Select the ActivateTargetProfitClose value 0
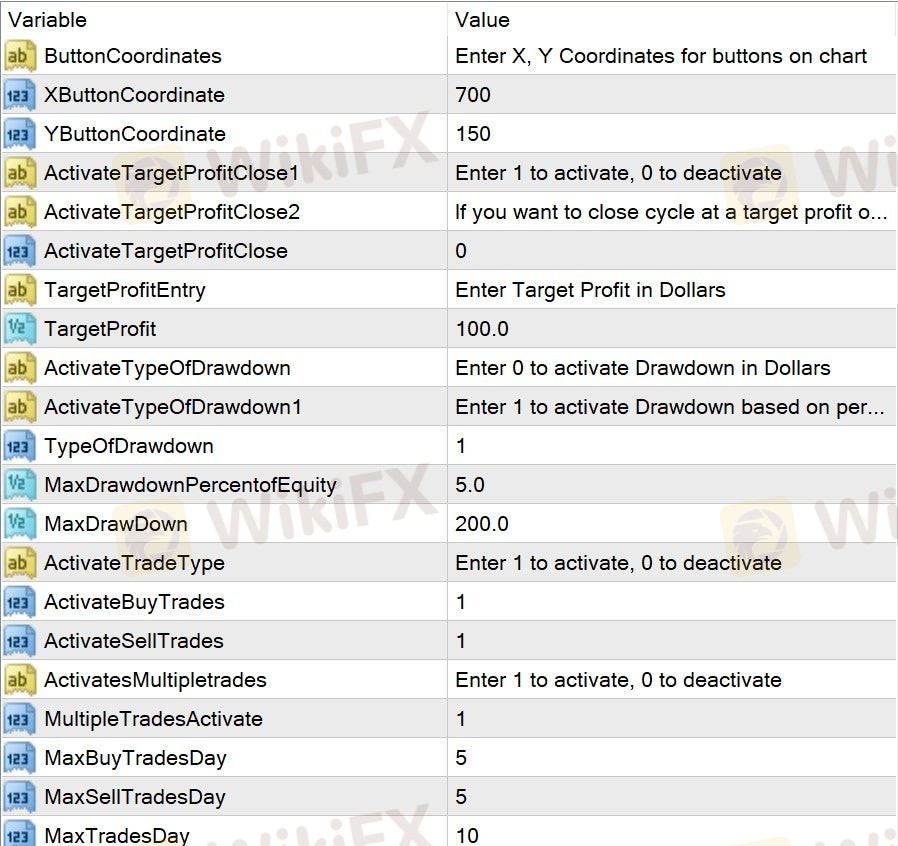Image resolution: width=898 pixels, height=846 pixels. (x=461, y=251)
